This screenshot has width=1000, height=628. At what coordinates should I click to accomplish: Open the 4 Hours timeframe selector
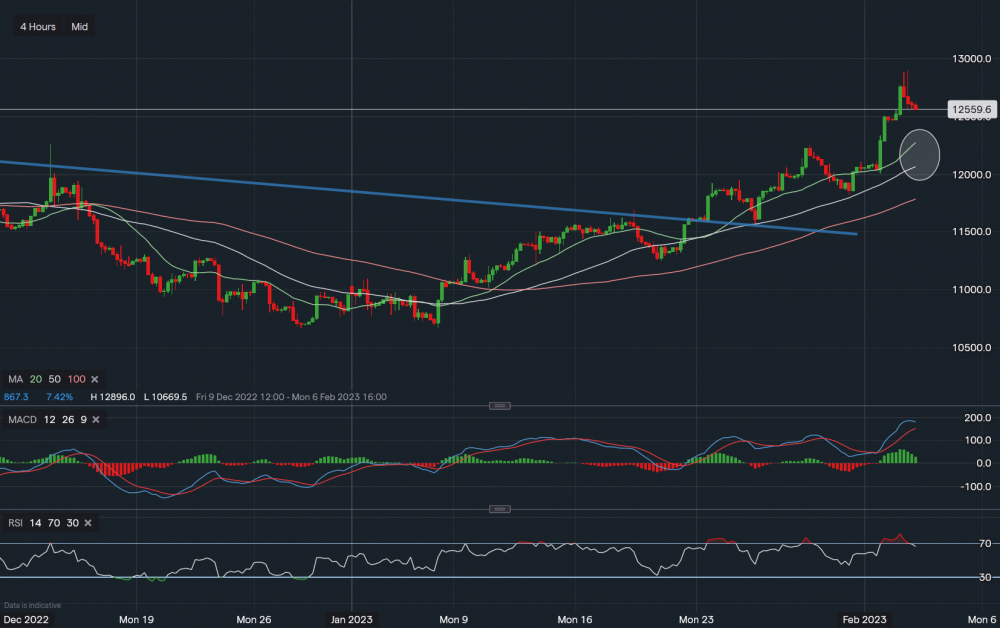click(39, 27)
